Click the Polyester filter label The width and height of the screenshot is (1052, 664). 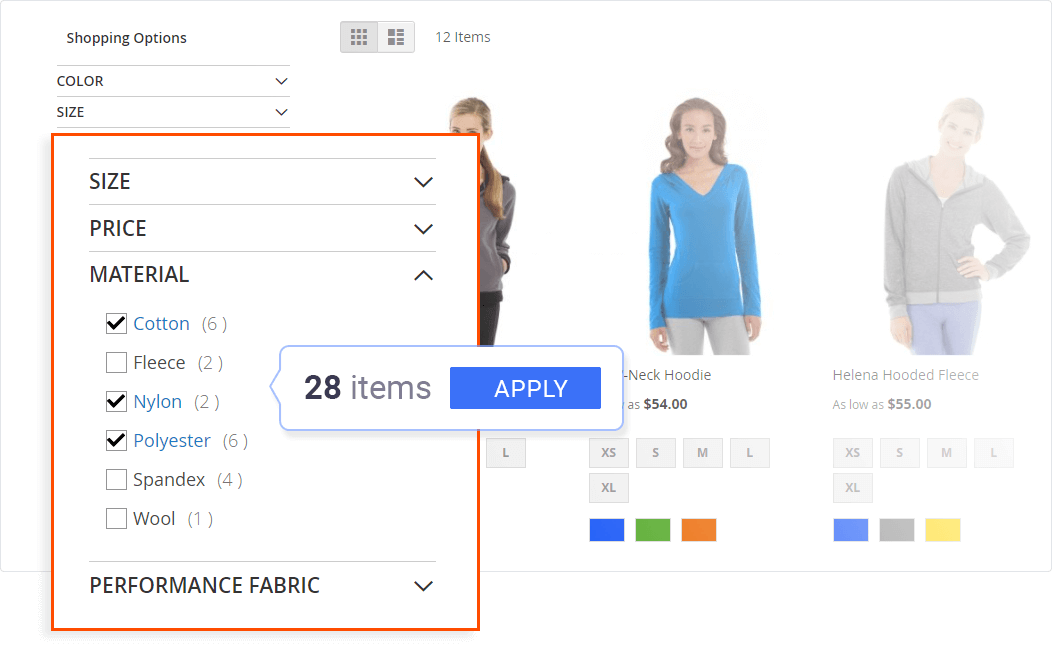click(172, 441)
